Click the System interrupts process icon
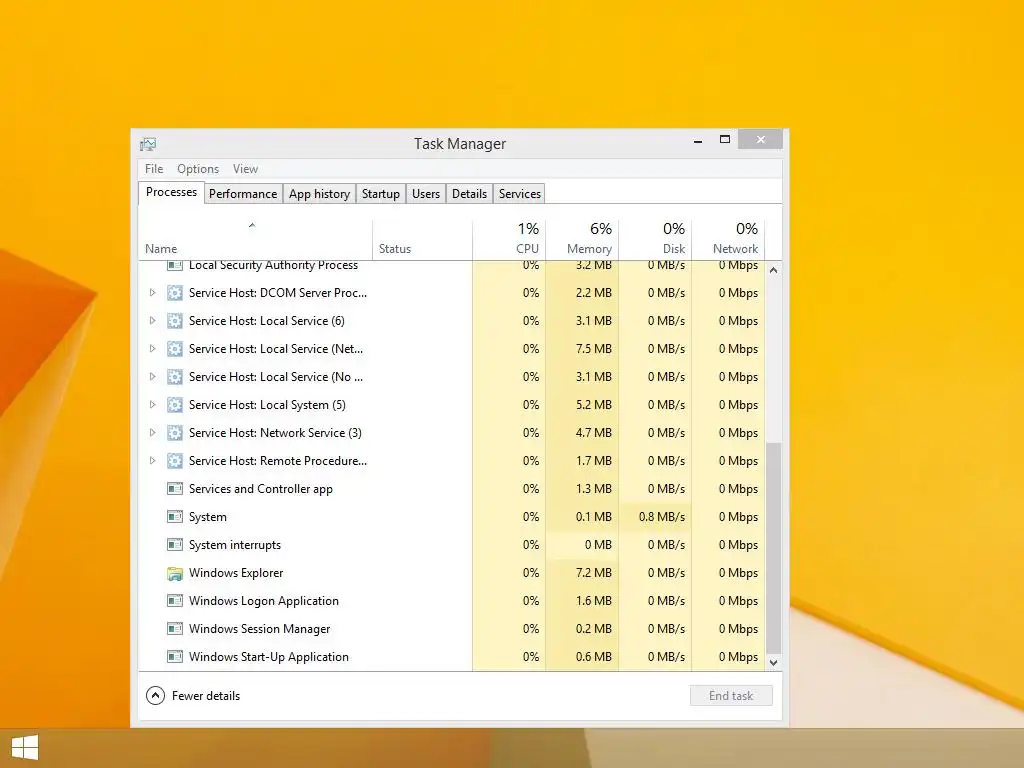This screenshot has height=768, width=1024. point(174,545)
